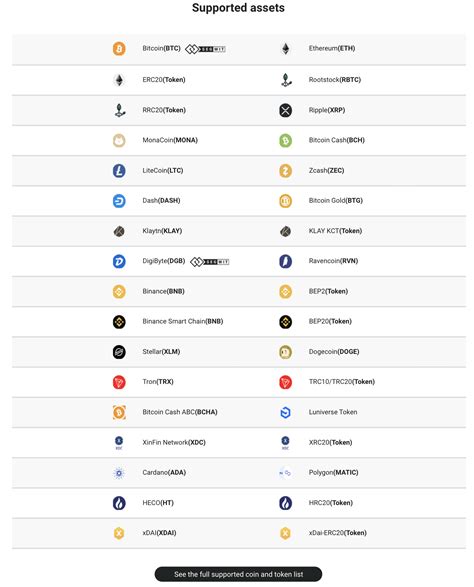Select the blue LiteCoin icon
This screenshot has width=474, height=587.
(x=119, y=171)
